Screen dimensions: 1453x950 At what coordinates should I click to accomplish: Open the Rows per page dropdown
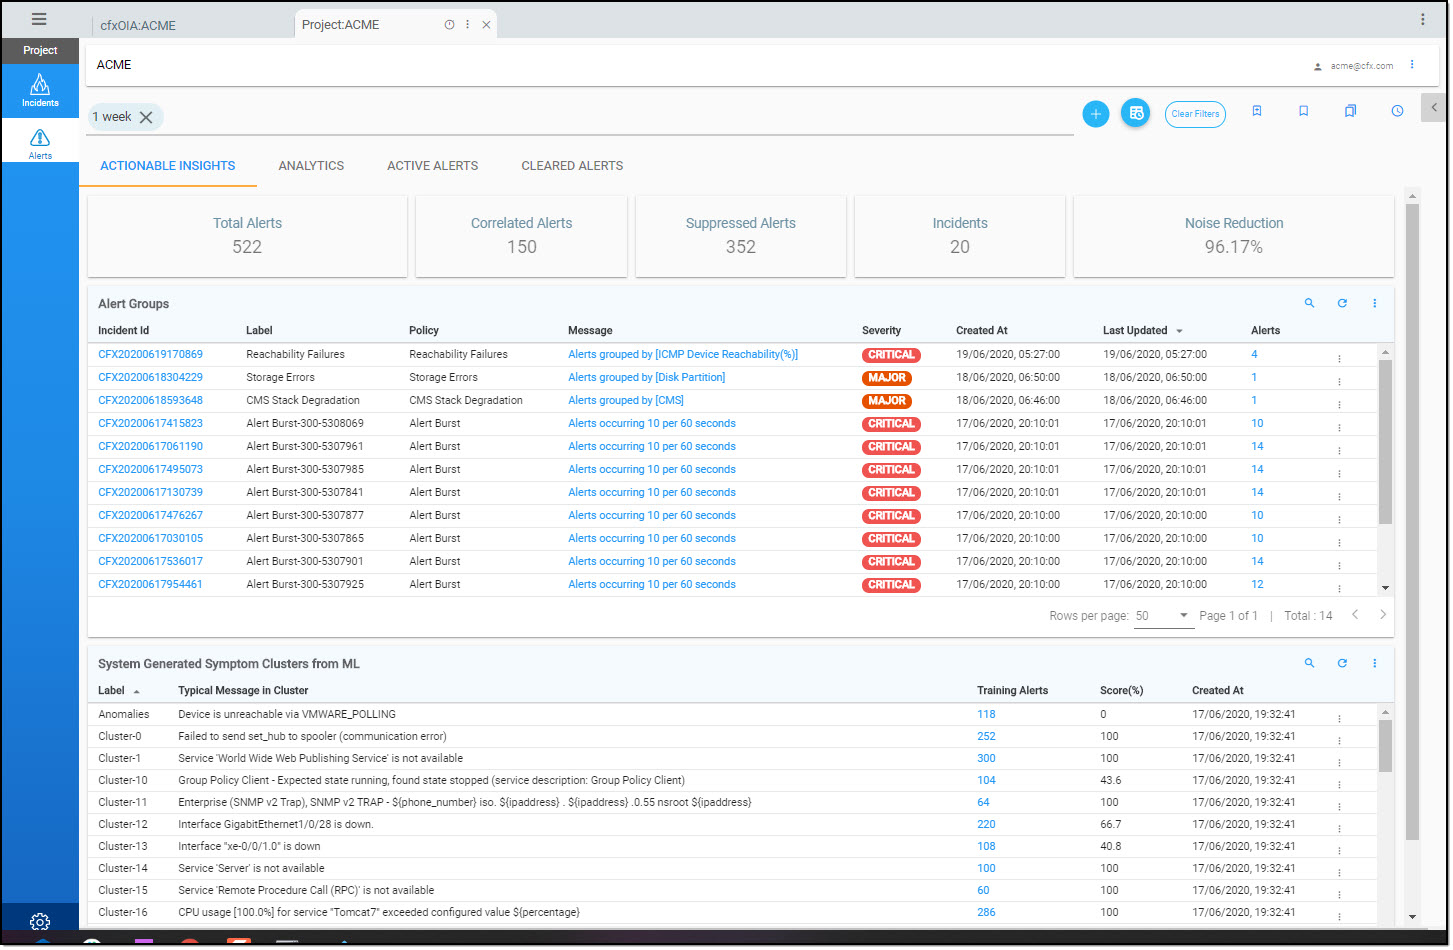tap(1184, 616)
